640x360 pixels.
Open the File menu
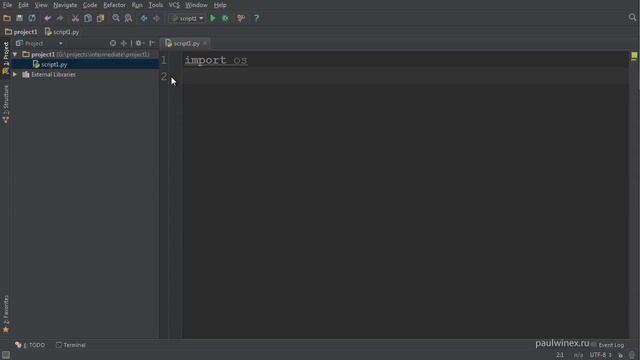click(7, 5)
